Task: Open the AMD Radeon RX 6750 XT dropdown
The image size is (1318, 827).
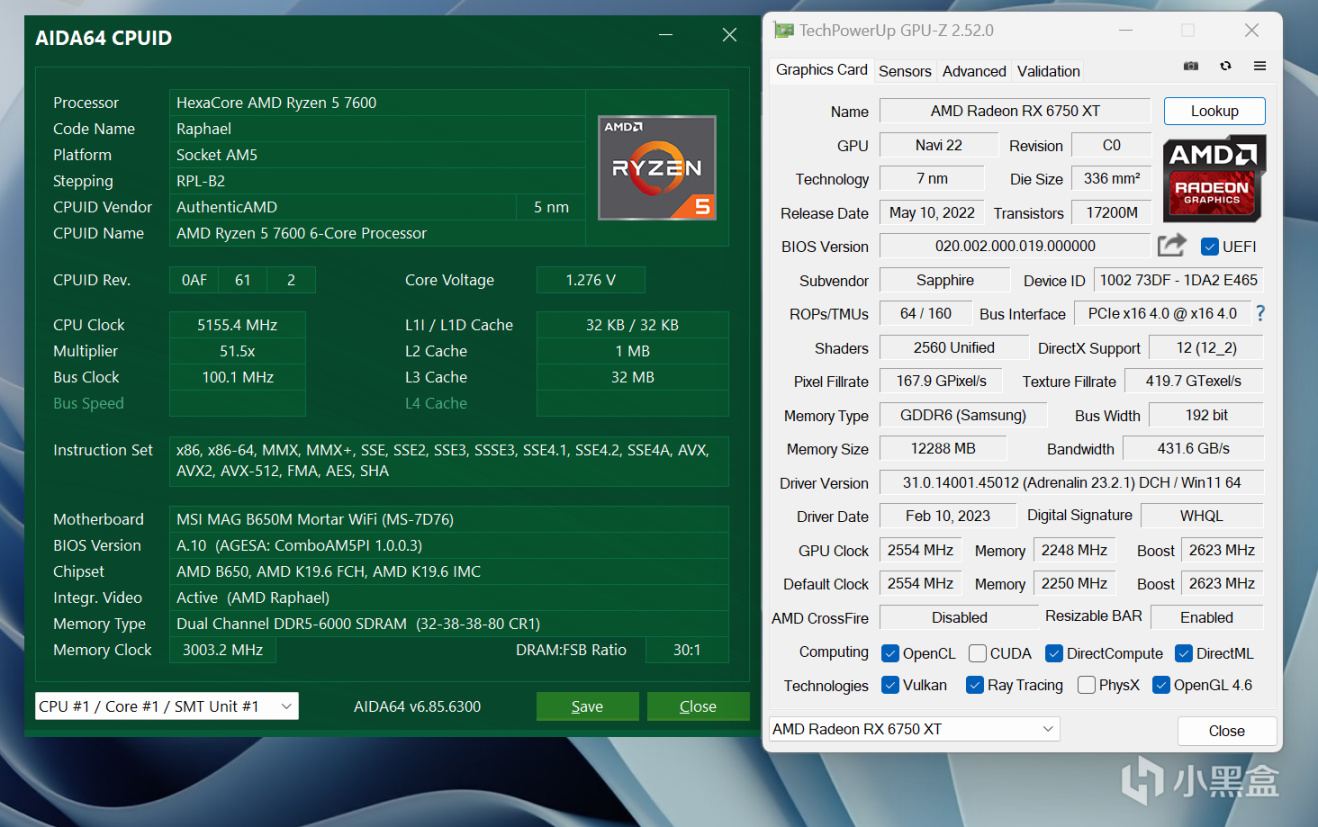Action: pos(914,729)
